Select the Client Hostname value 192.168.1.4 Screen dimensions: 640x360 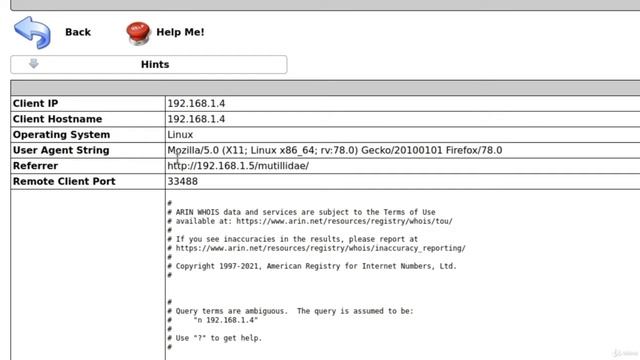coord(196,119)
